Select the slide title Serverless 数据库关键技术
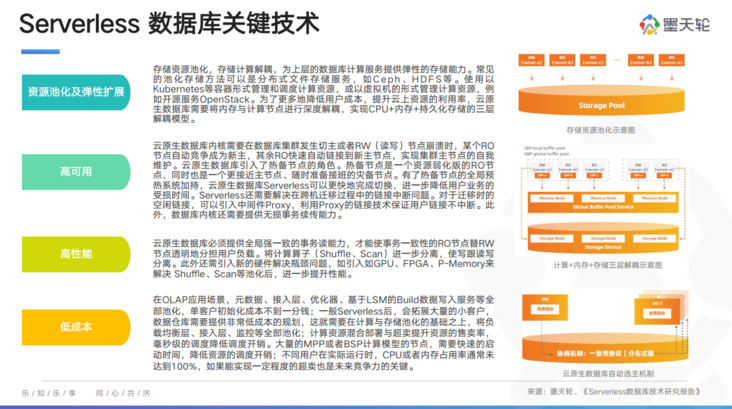This screenshot has width=732, height=409. (169, 23)
